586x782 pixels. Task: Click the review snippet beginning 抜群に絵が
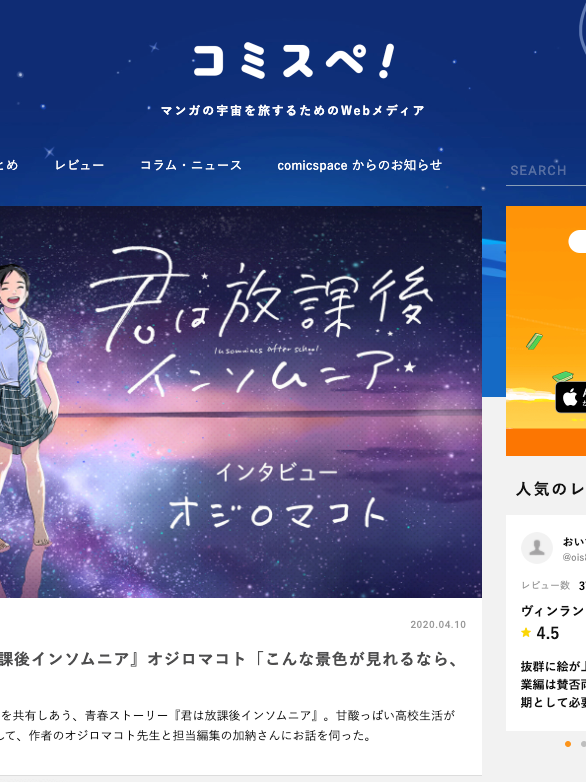pos(553,684)
